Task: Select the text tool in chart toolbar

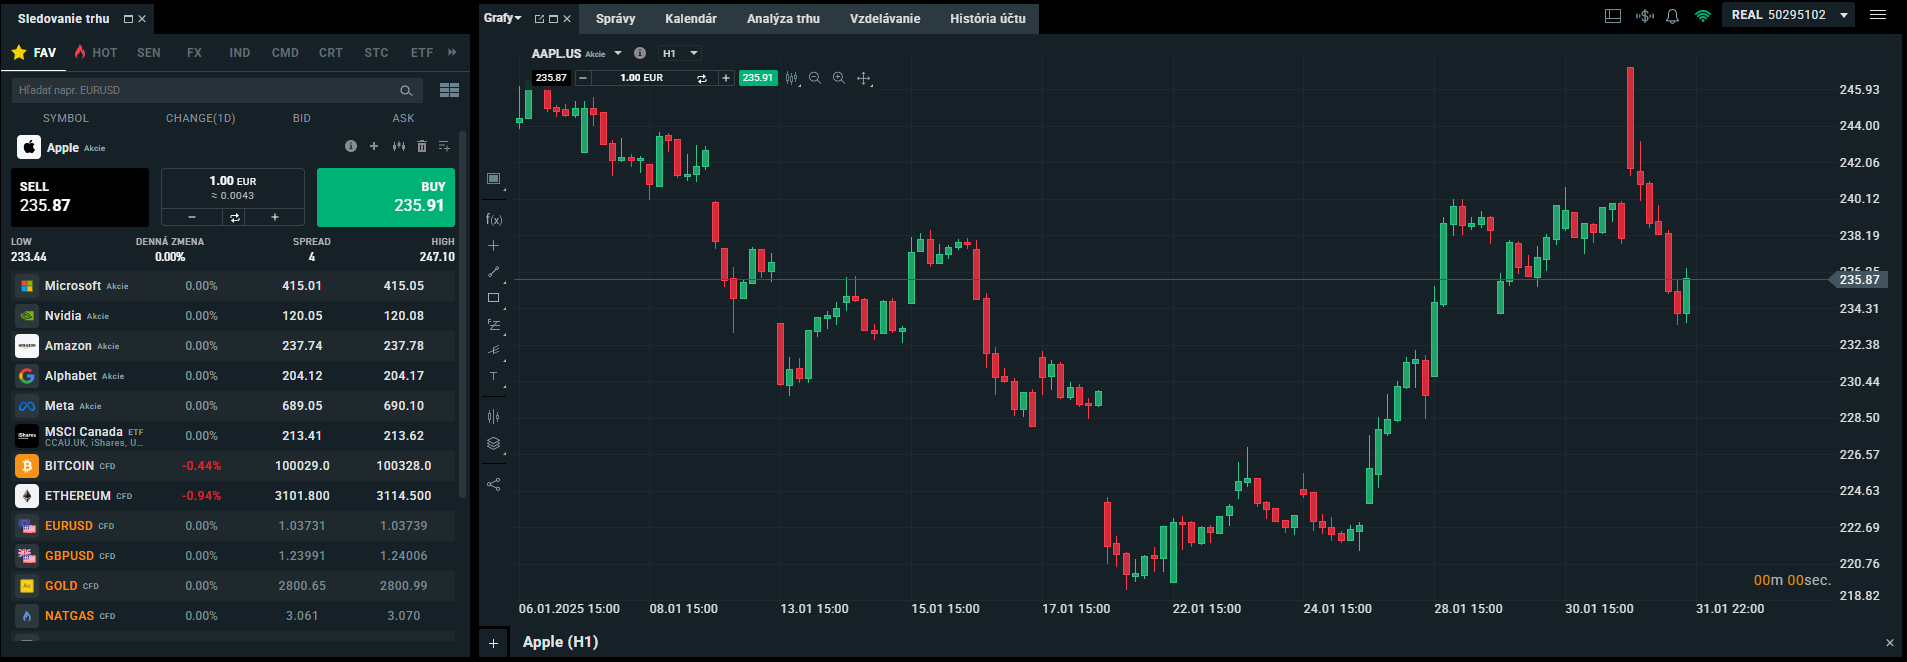Action: tap(493, 377)
